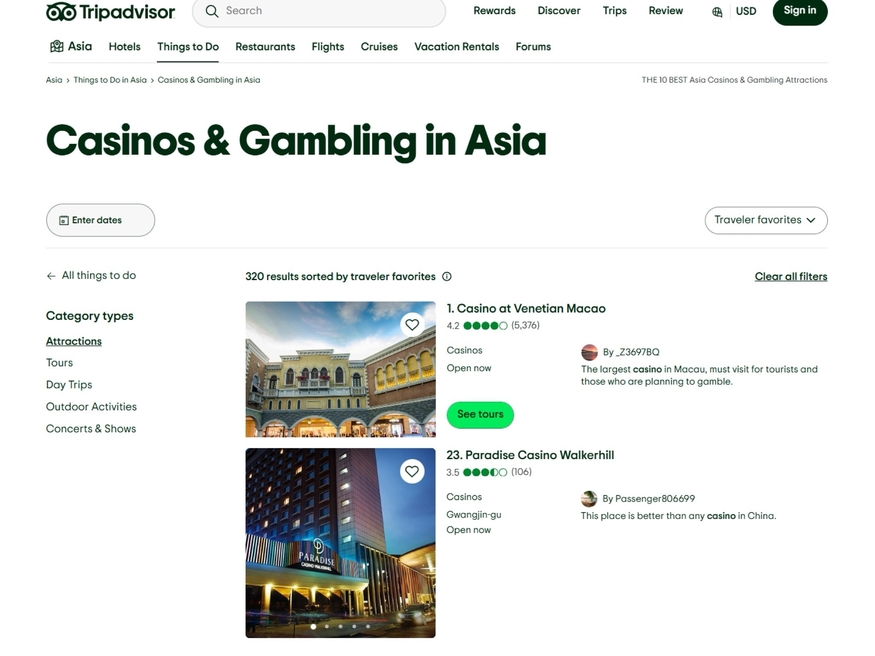Viewport: 875px width, 656px height.
Task: Open Traveler favorites sort dropdown
Action: pos(766,220)
